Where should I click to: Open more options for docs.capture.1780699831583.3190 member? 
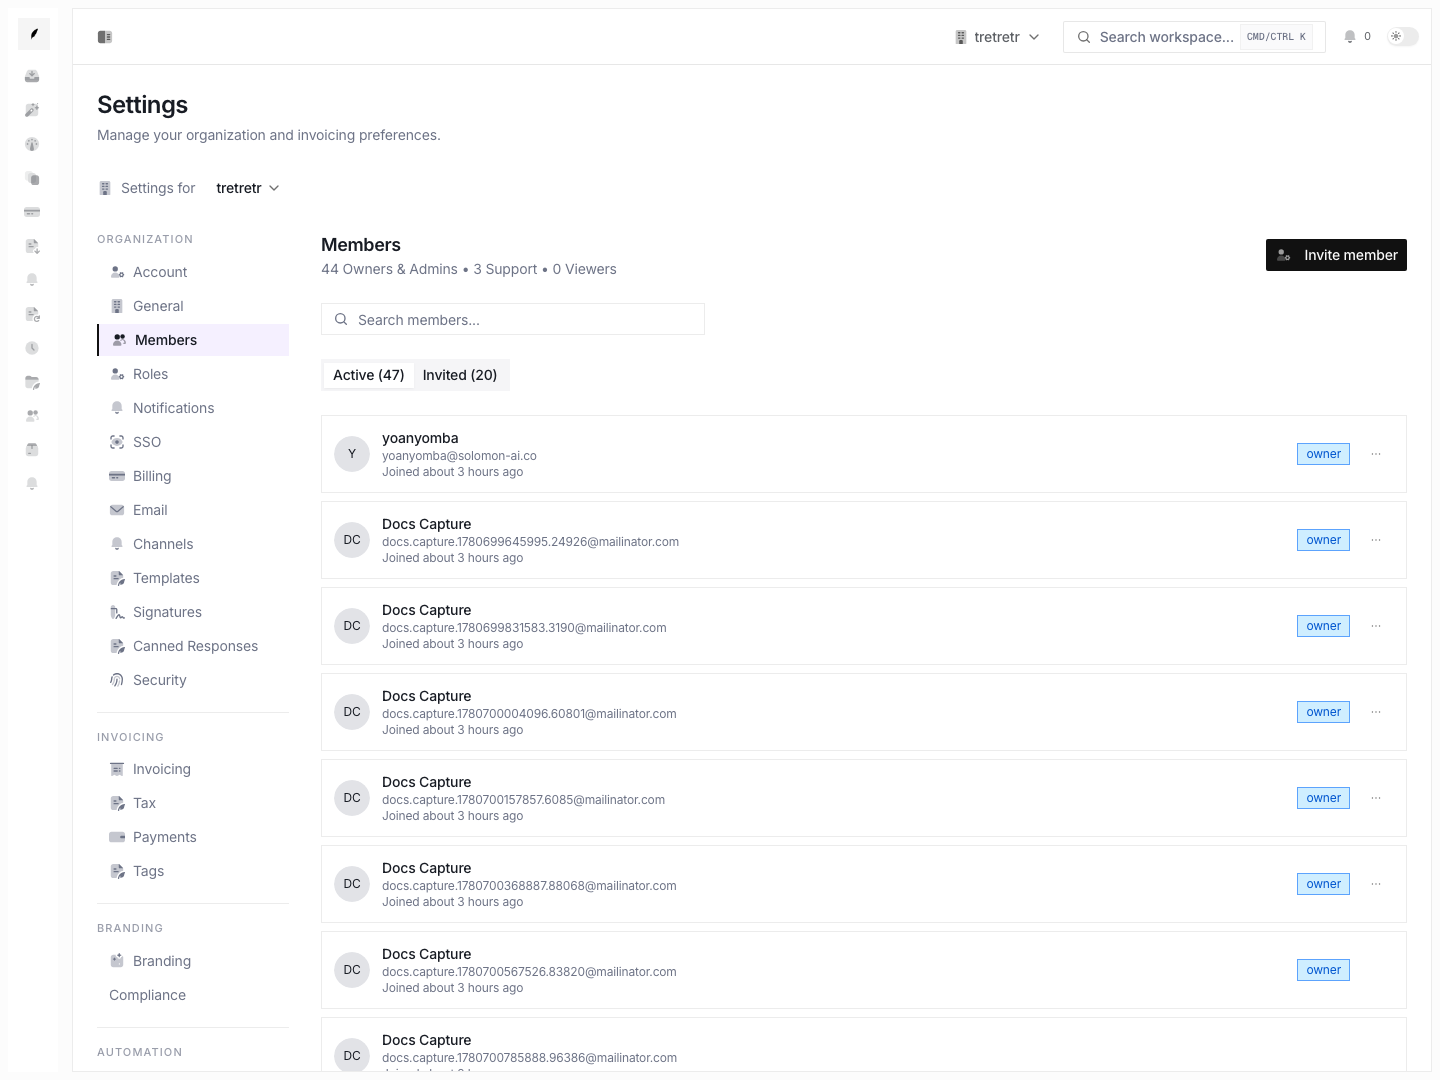[1376, 626]
